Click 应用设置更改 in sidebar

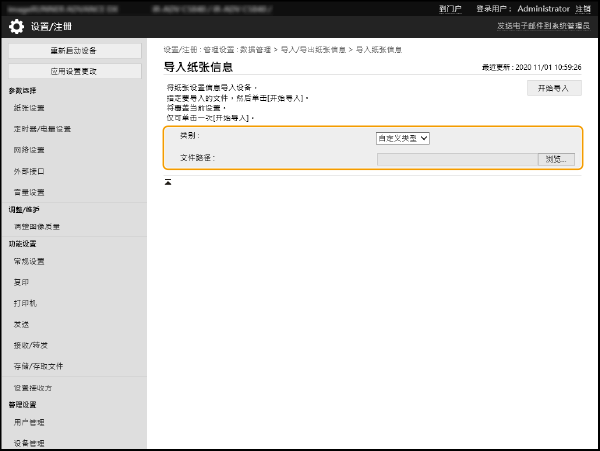(74, 72)
